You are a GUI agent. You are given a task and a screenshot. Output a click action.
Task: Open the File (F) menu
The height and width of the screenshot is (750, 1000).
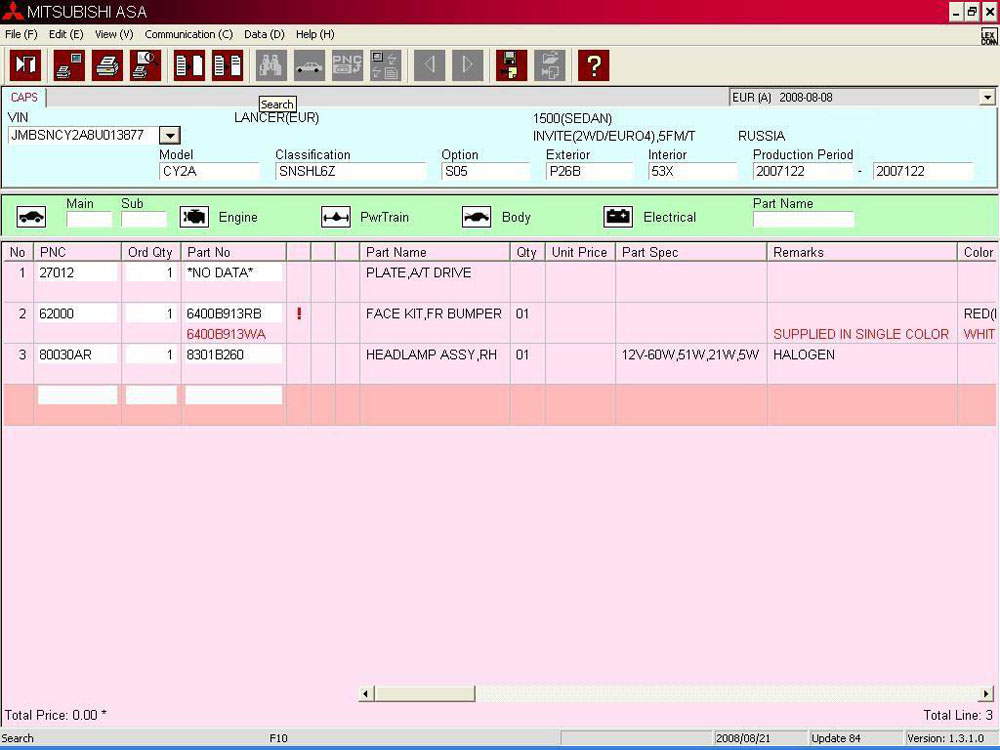21,34
